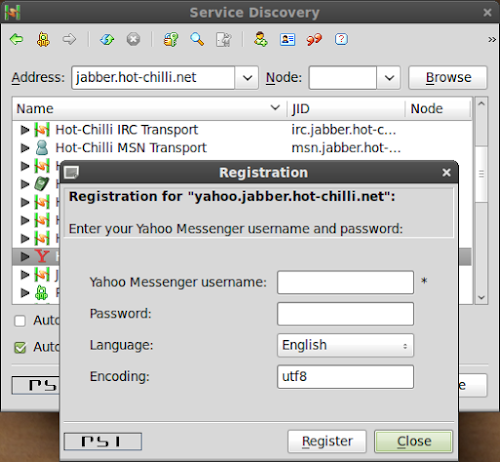500x462 pixels.
Task: Open the Node combo box dropdown arrow
Action: tap(389, 78)
